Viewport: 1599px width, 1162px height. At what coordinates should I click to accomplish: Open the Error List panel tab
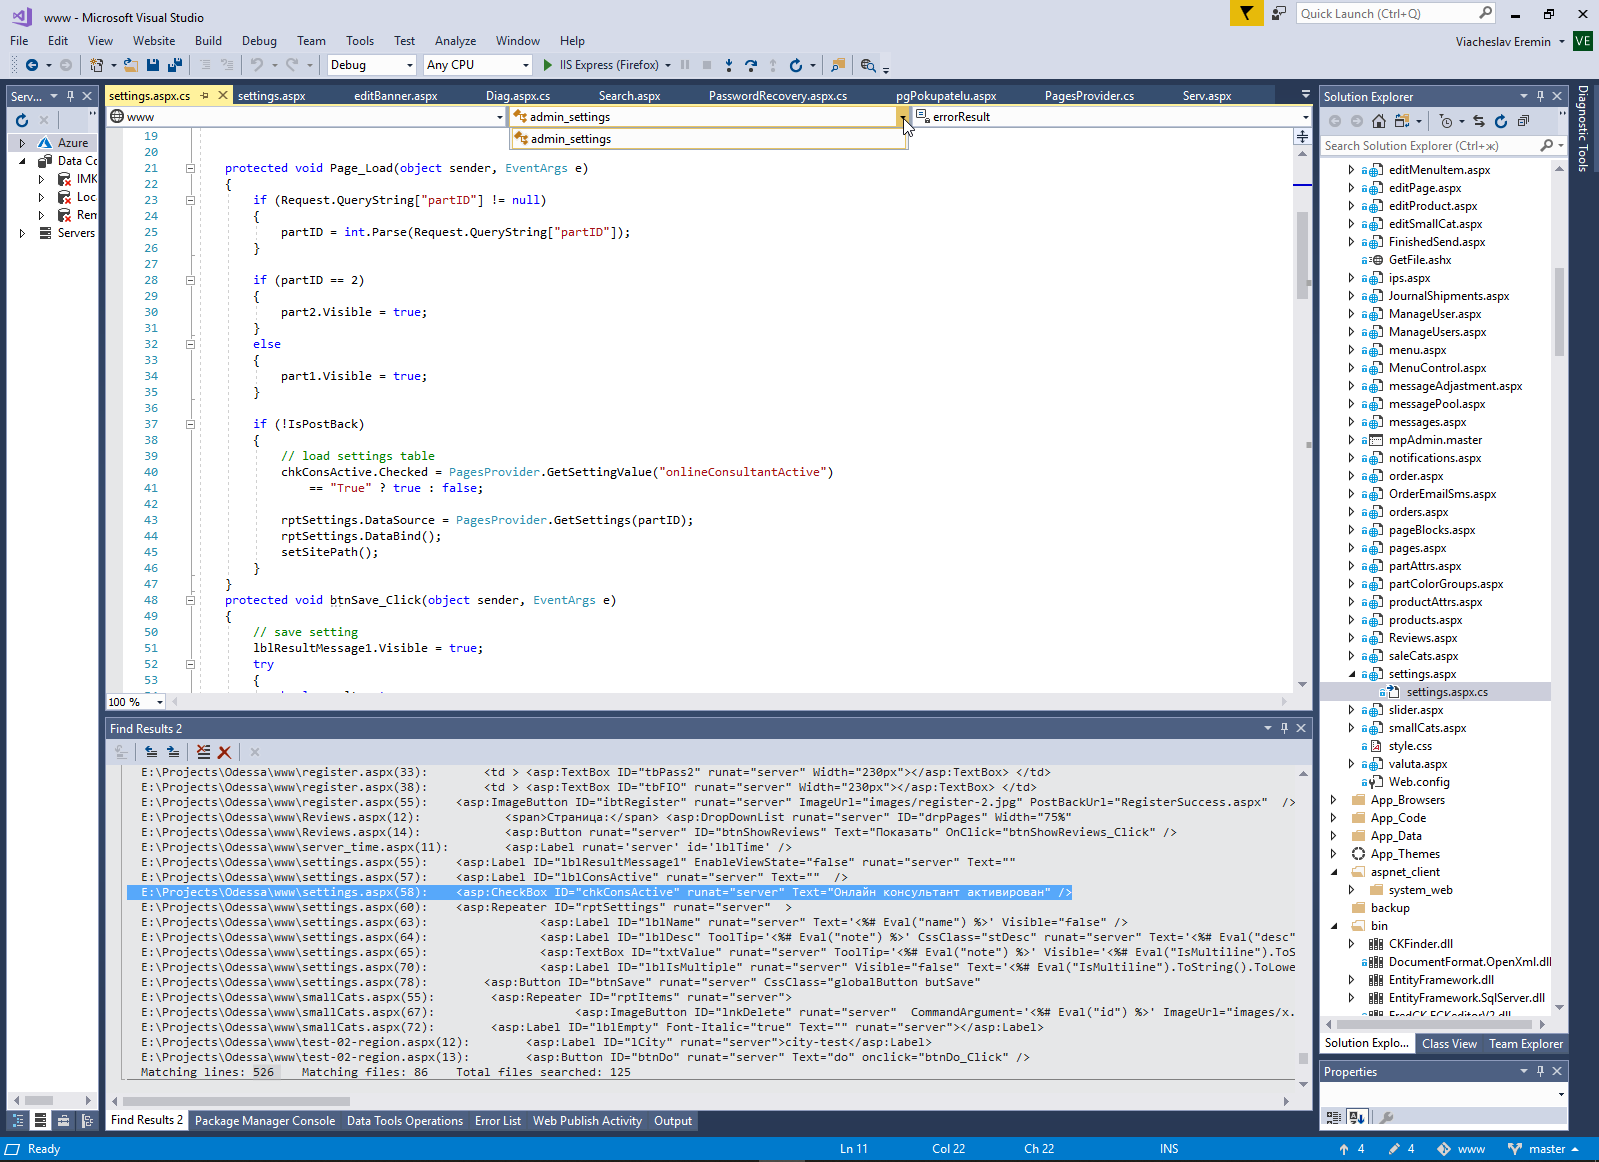tap(497, 1121)
